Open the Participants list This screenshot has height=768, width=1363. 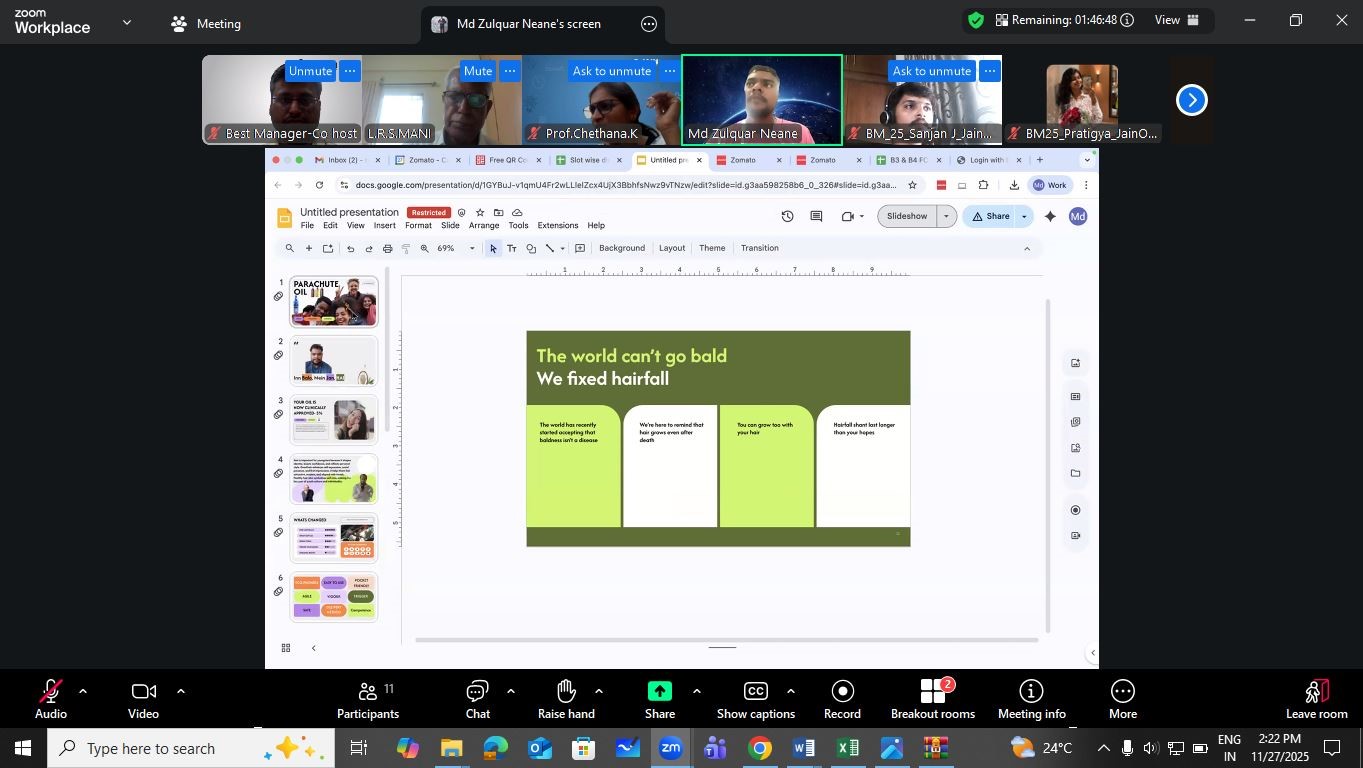[x=367, y=698]
